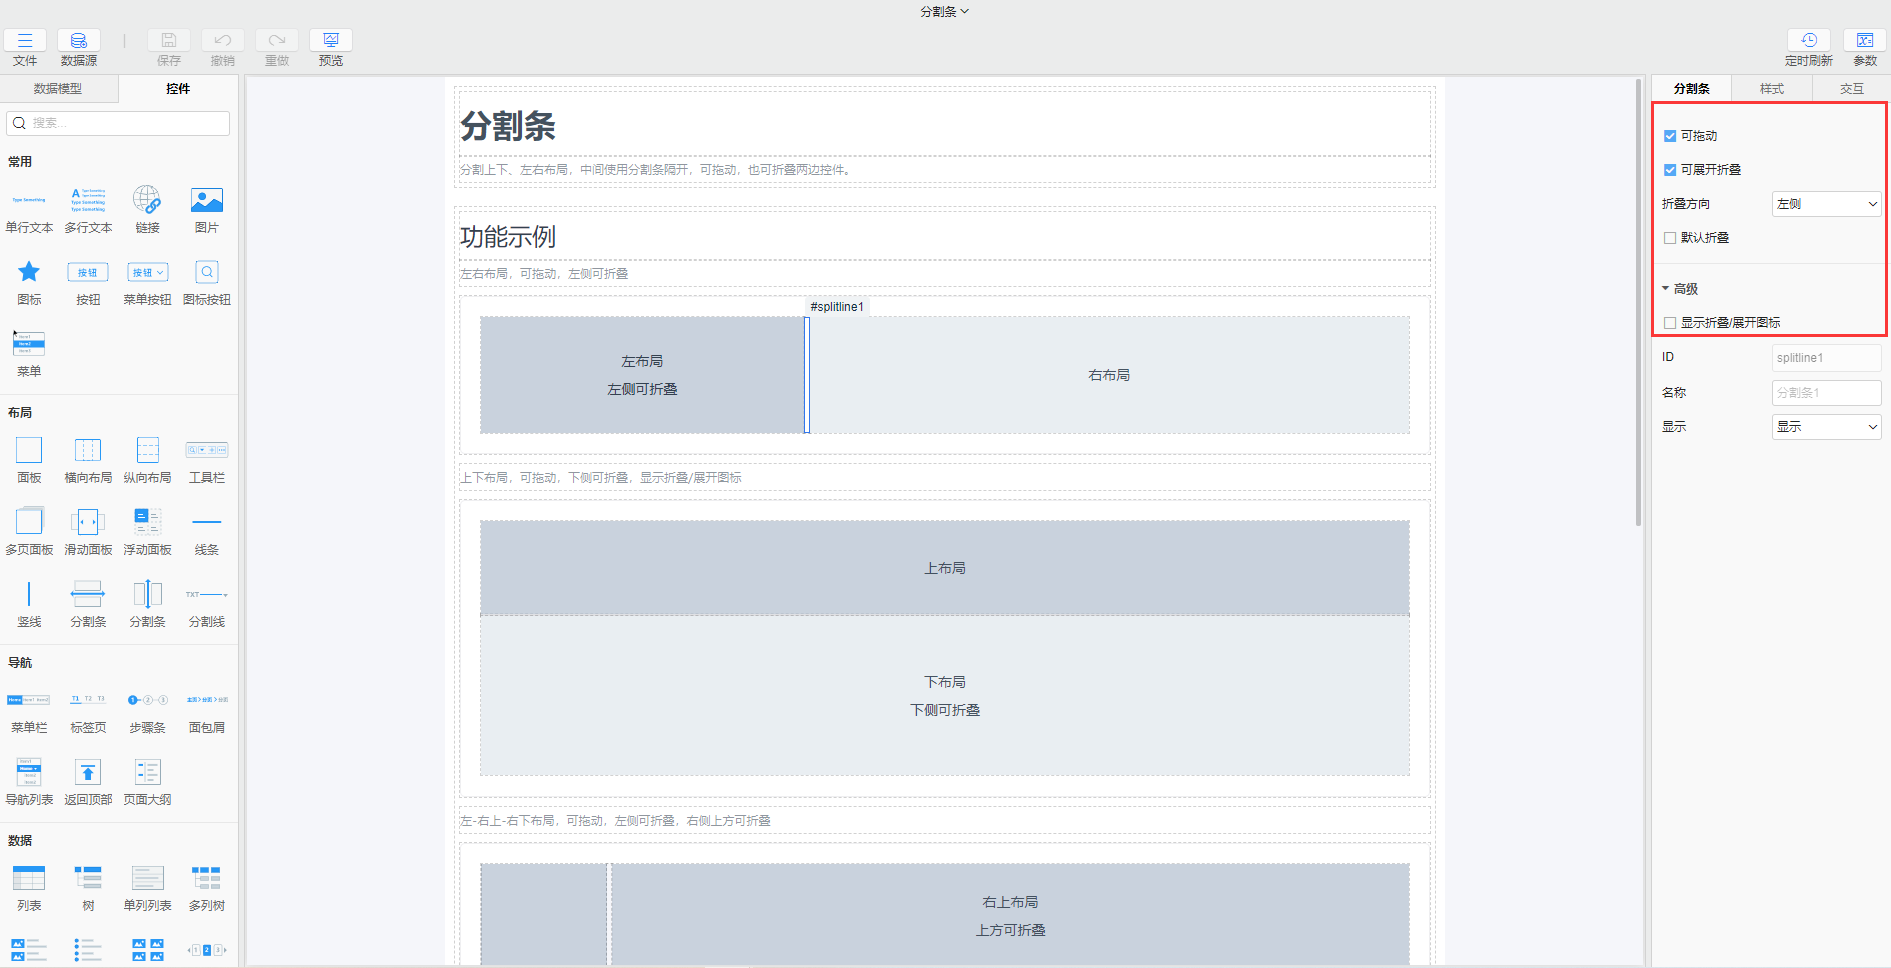Image resolution: width=1891 pixels, height=968 pixels.
Task: Open preview via the 预览 toolbar icon
Action: click(330, 45)
